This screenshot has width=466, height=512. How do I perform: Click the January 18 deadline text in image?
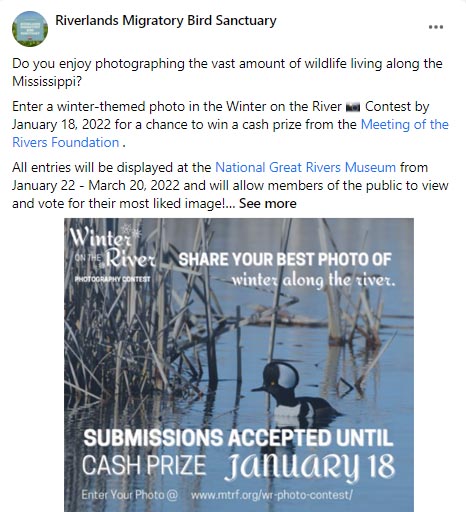pos(309,467)
